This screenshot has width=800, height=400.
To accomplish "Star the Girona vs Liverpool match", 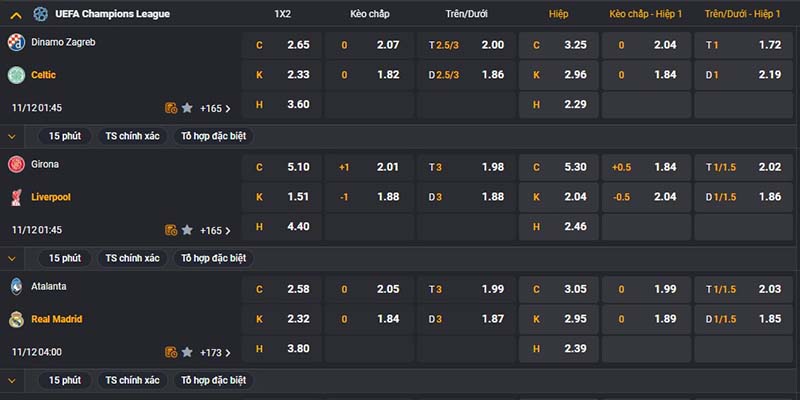I will tap(187, 230).
